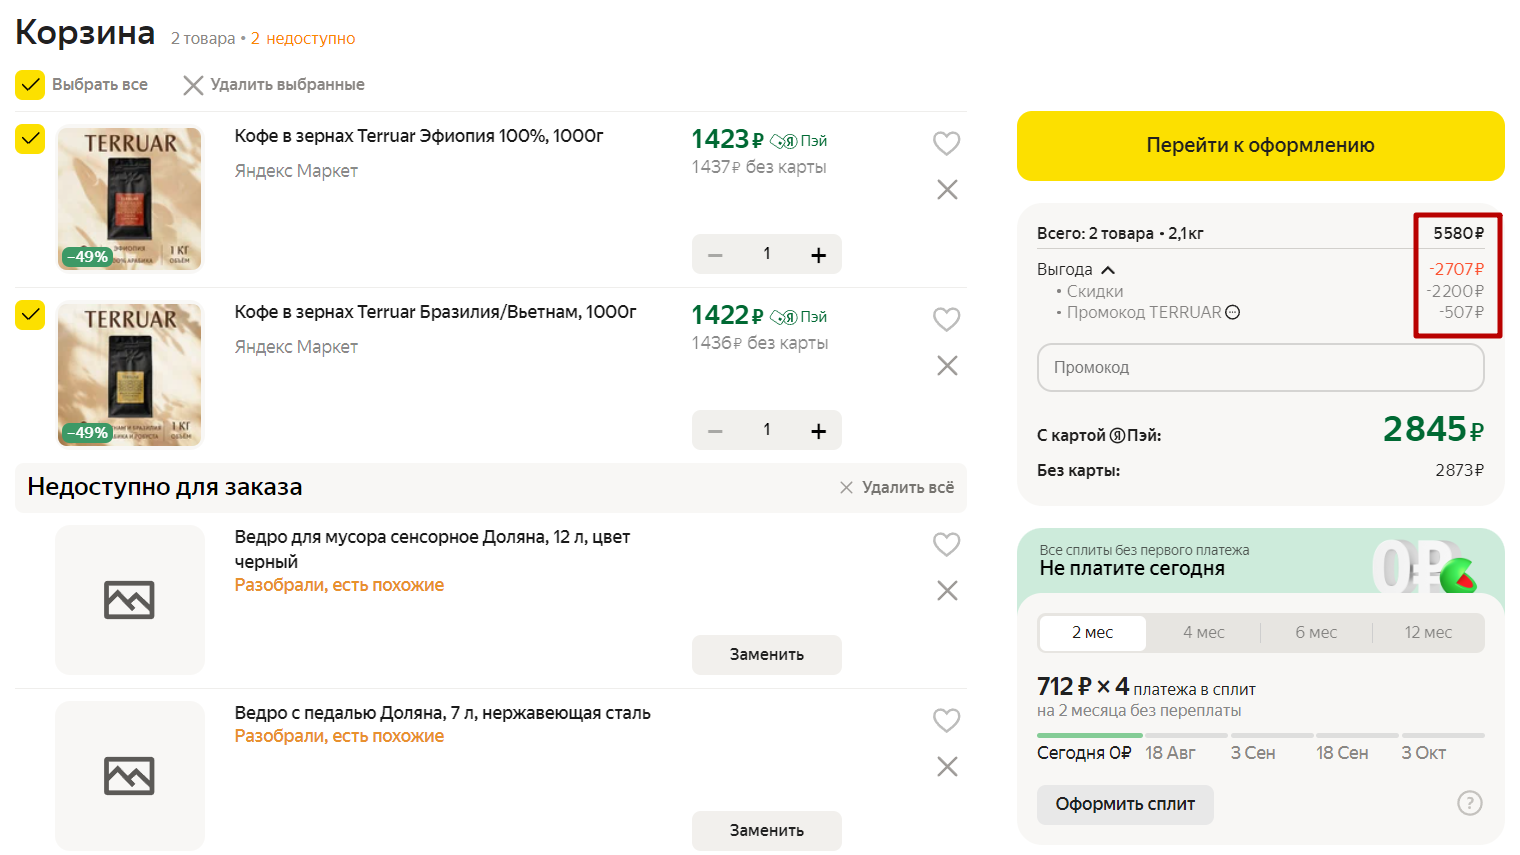Click the 'Яндекс Маркет' seller under Бразилия/Вьетнам coffee
1520x855 pixels.
pyautogui.click(x=296, y=347)
